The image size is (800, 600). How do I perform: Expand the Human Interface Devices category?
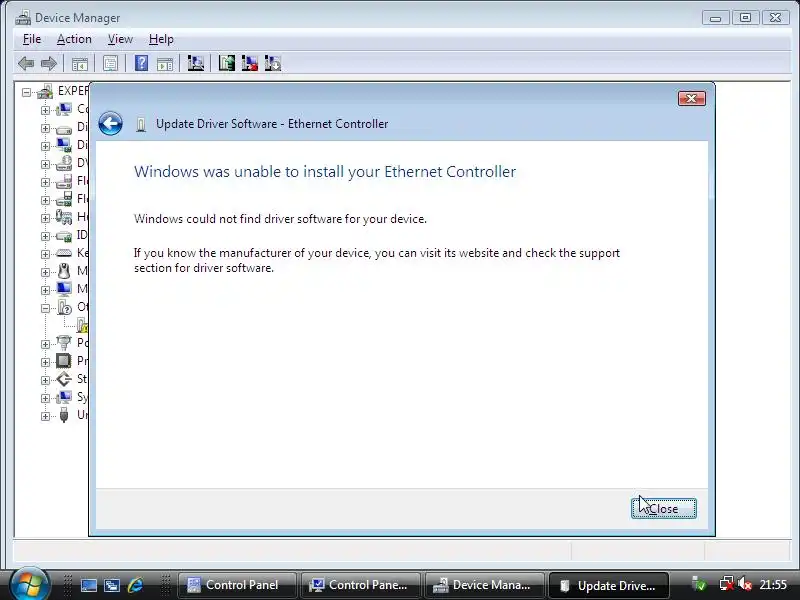[45, 218]
